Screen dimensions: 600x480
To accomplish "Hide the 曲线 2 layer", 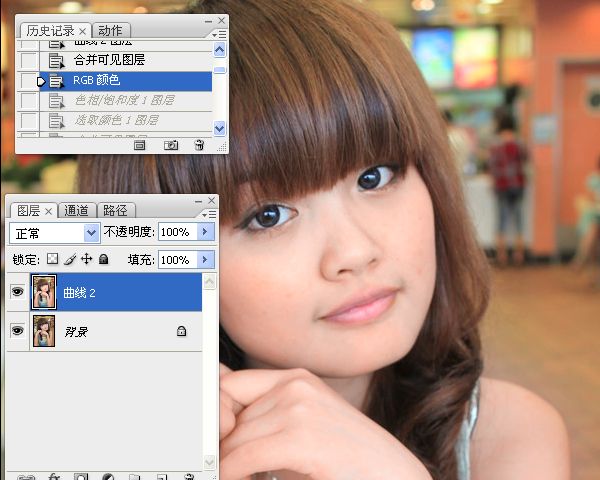I will click(x=17, y=292).
